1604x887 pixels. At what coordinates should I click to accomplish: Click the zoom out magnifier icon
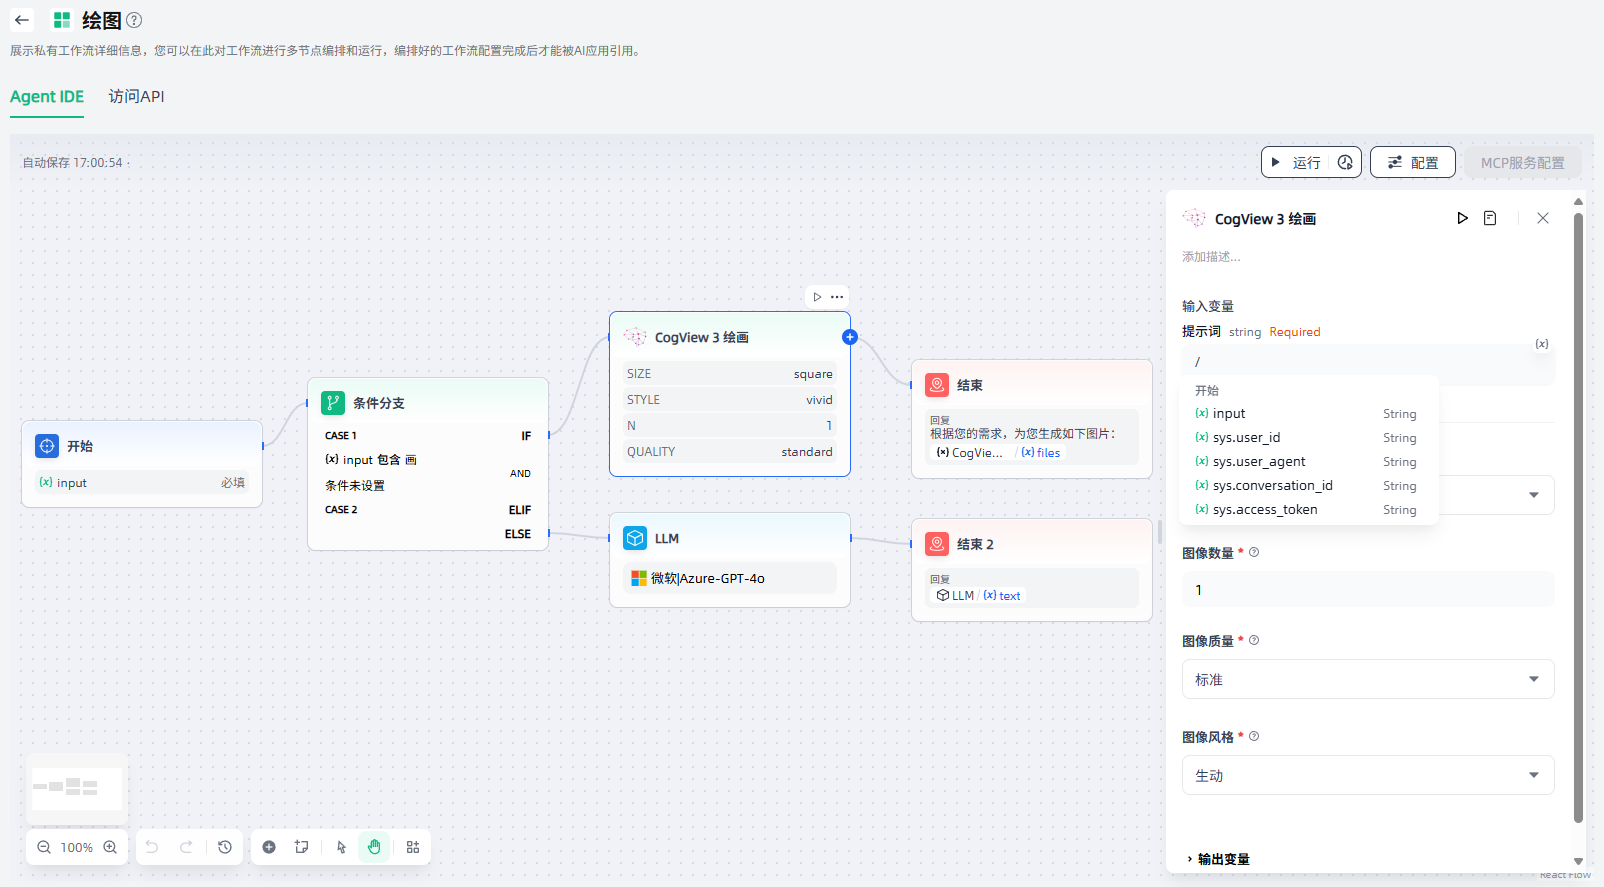click(x=44, y=847)
